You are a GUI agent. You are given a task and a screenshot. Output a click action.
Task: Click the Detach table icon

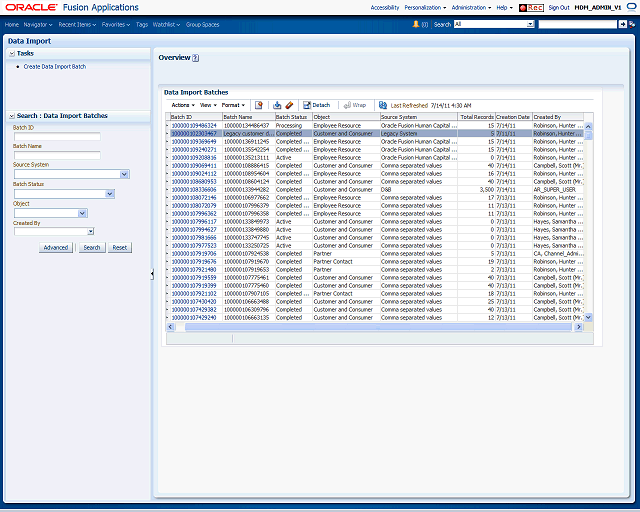click(x=307, y=105)
